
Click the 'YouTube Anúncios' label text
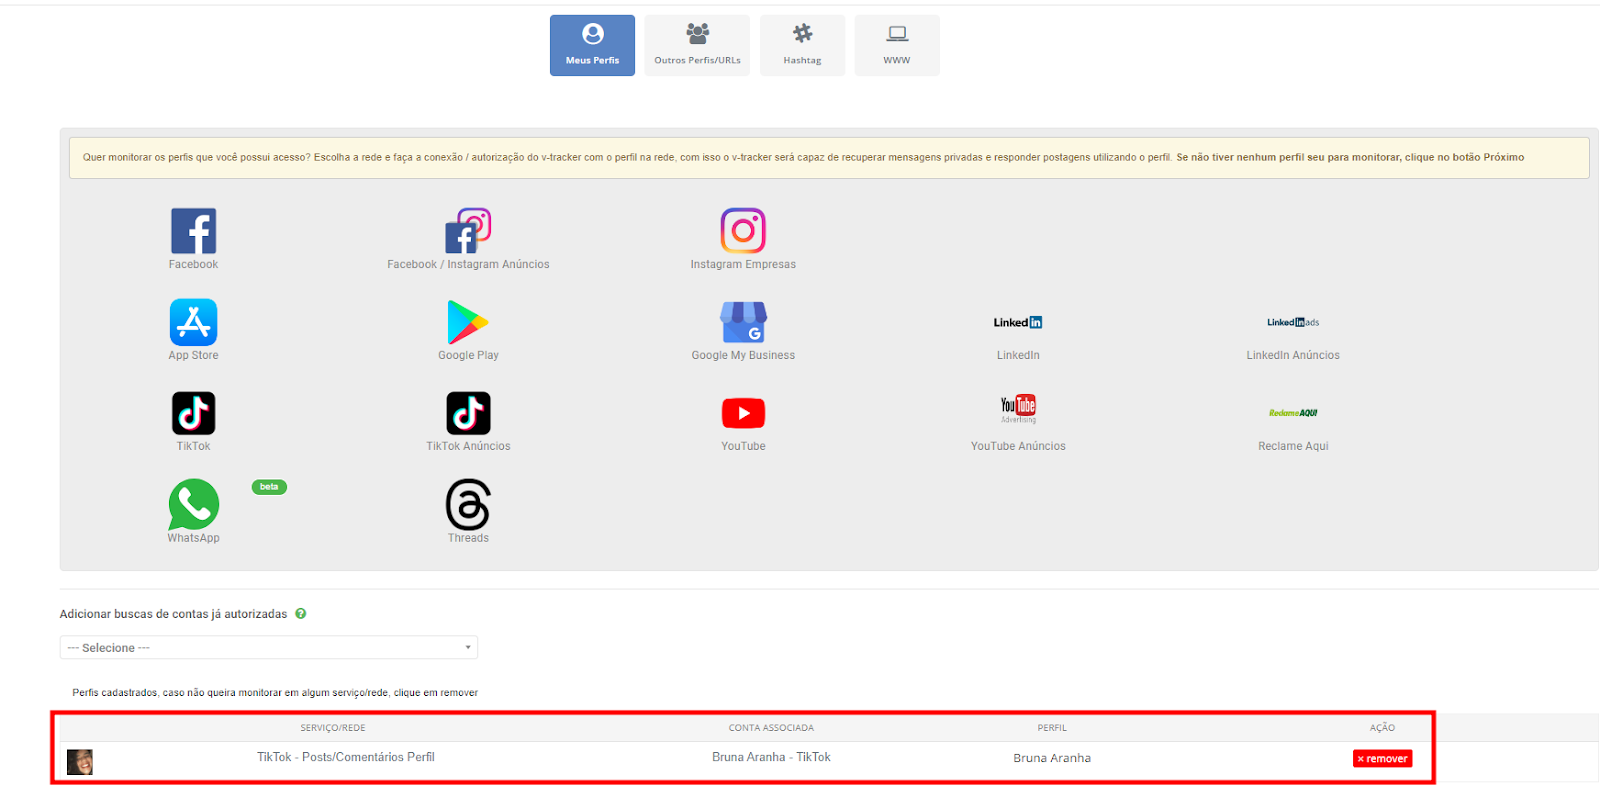coord(1018,446)
